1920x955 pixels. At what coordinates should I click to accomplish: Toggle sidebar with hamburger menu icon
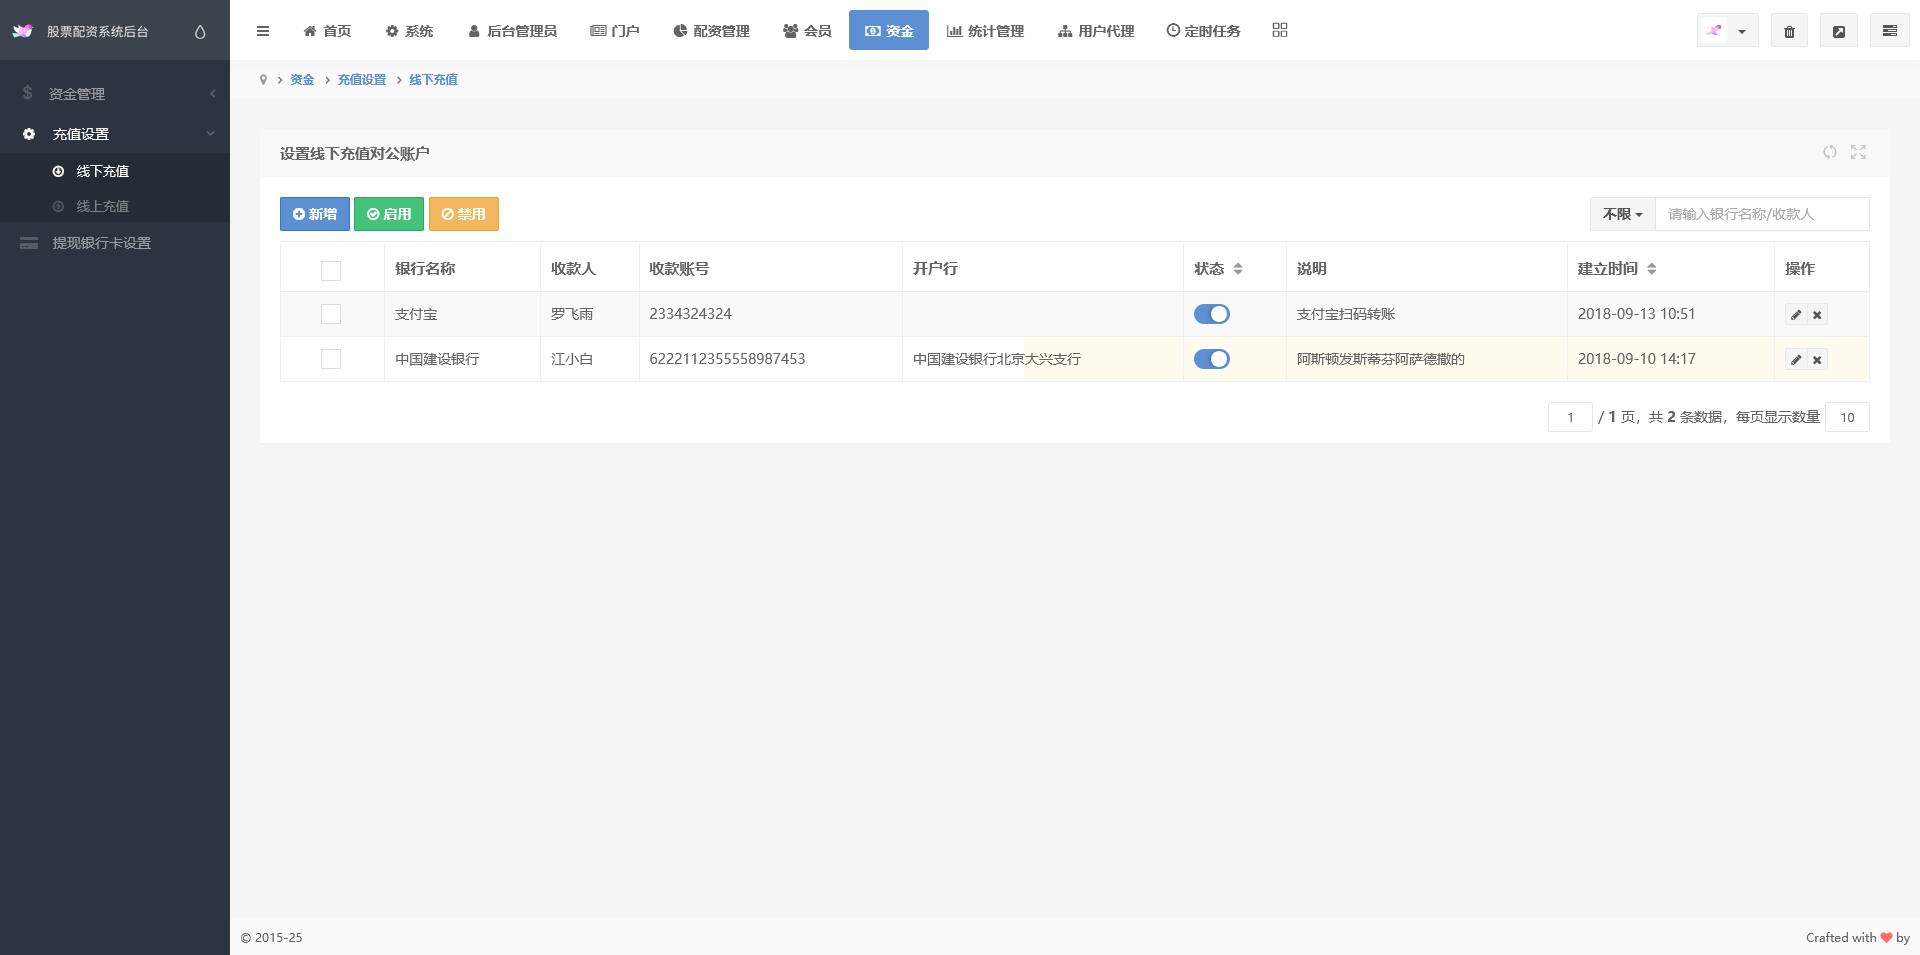pos(263,31)
